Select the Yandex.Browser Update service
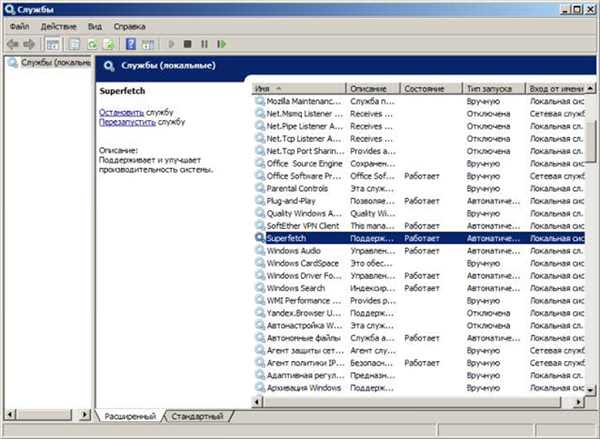This screenshot has height=439, width=600. [x=418, y=313]
